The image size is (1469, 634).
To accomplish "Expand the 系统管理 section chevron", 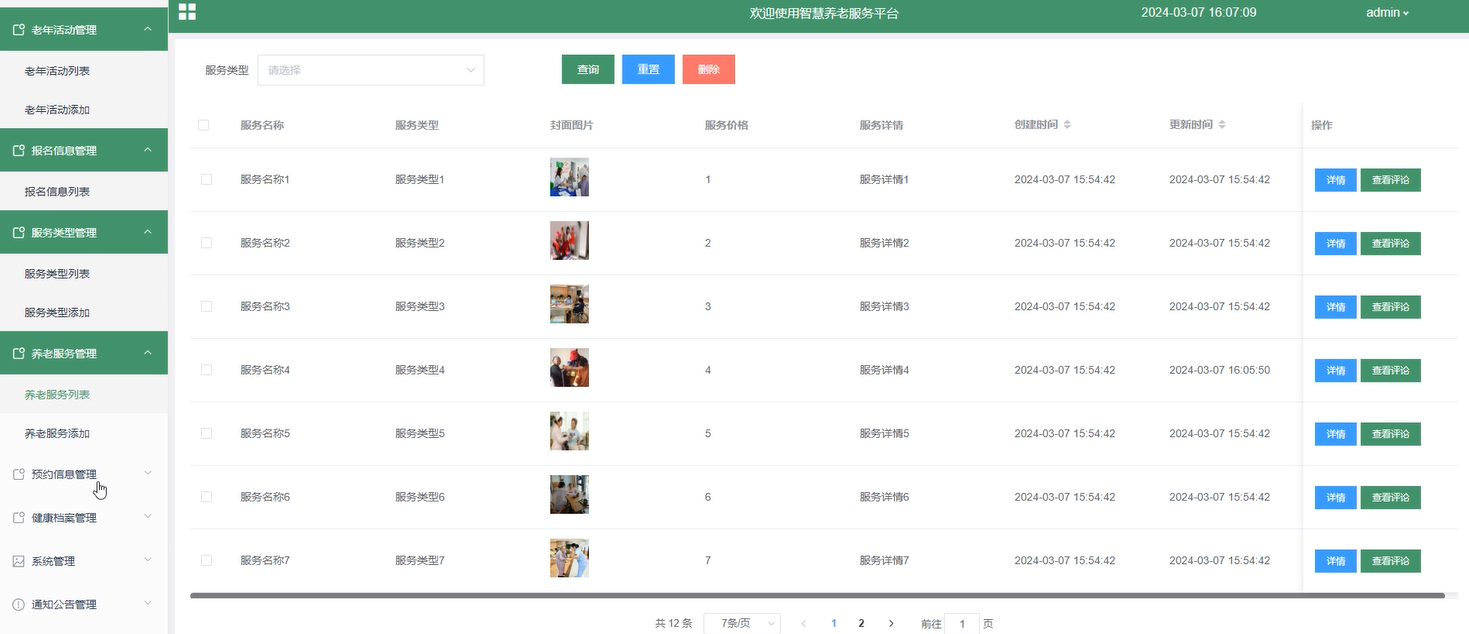I will pyautogui.click(x=148, y=561).
